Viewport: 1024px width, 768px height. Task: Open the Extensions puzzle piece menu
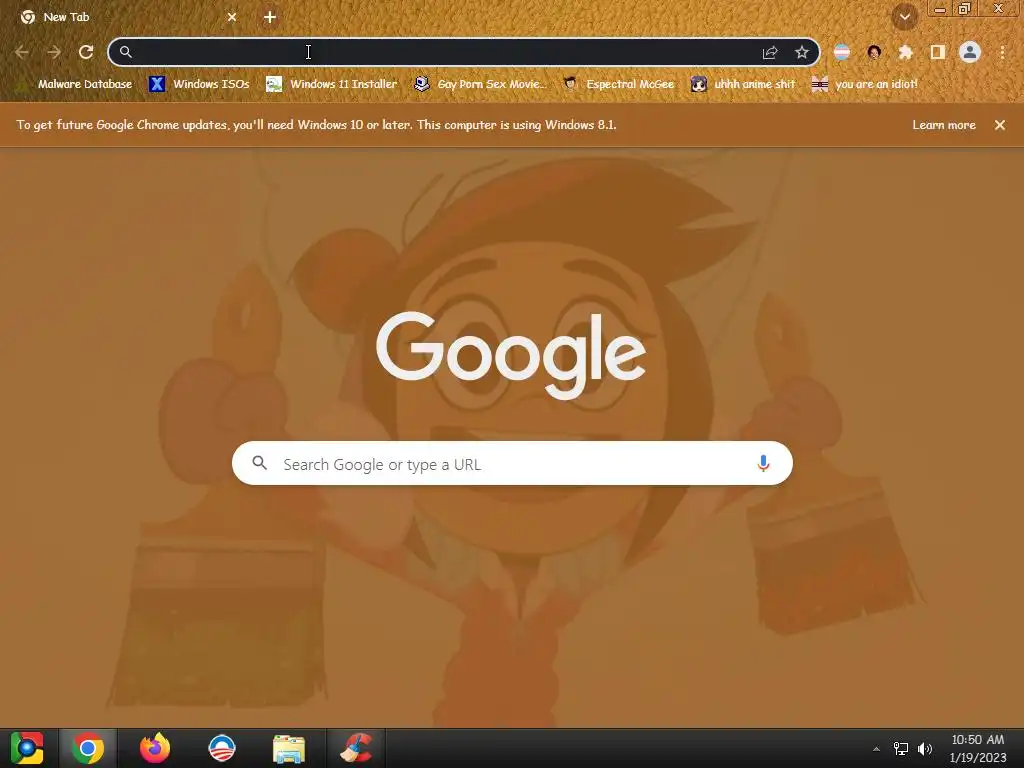pos(906,52)
